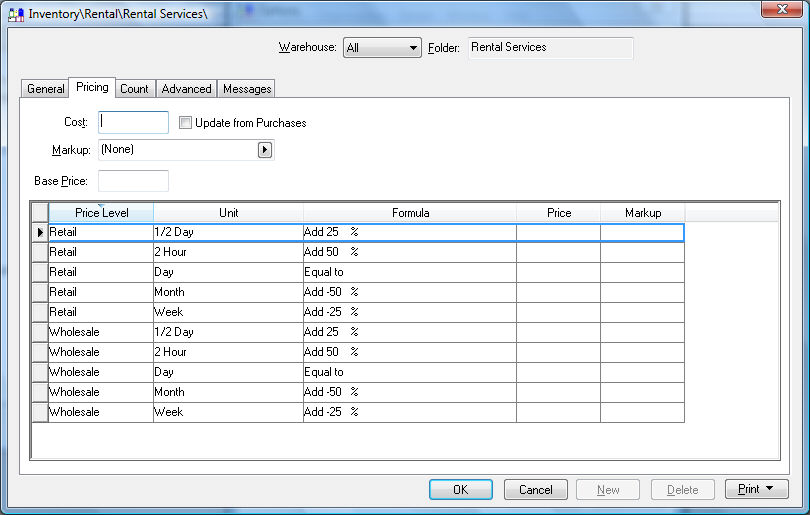Open the Messages tab
This screenshot has width=810, height=515.
pos(247,89)
